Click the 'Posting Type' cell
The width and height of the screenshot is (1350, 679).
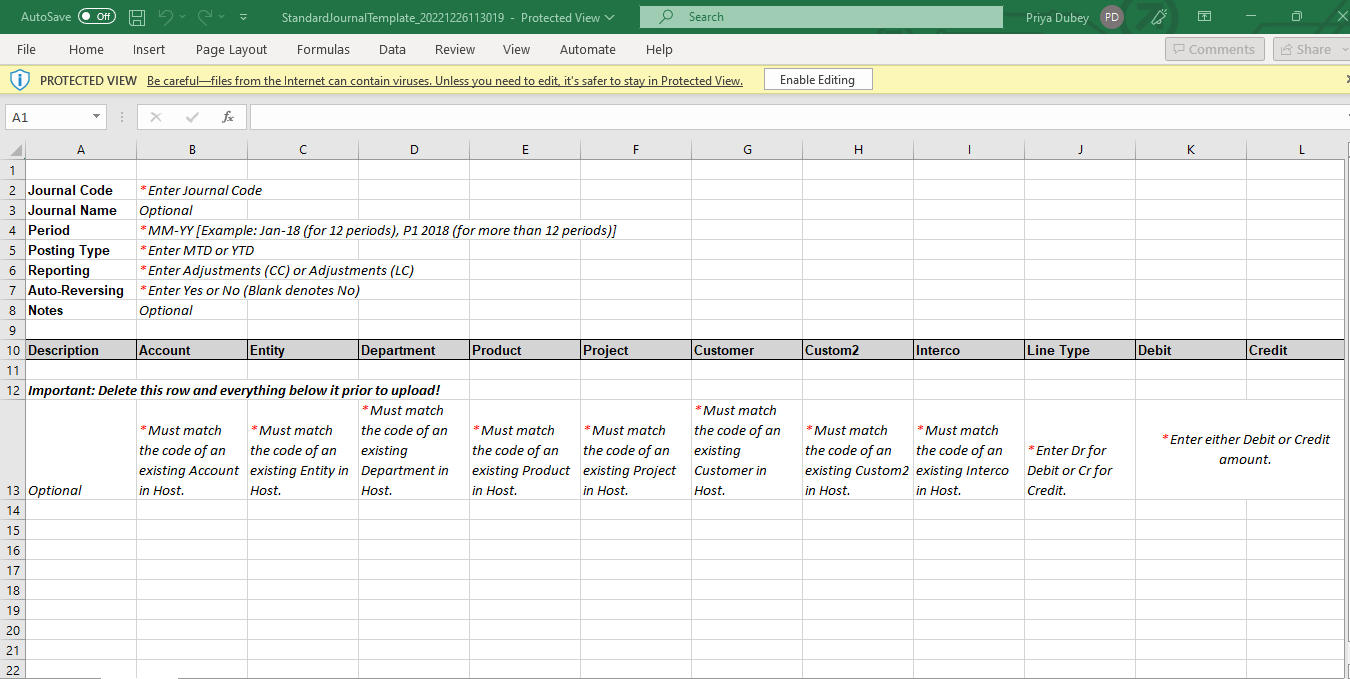click(81, 250)
